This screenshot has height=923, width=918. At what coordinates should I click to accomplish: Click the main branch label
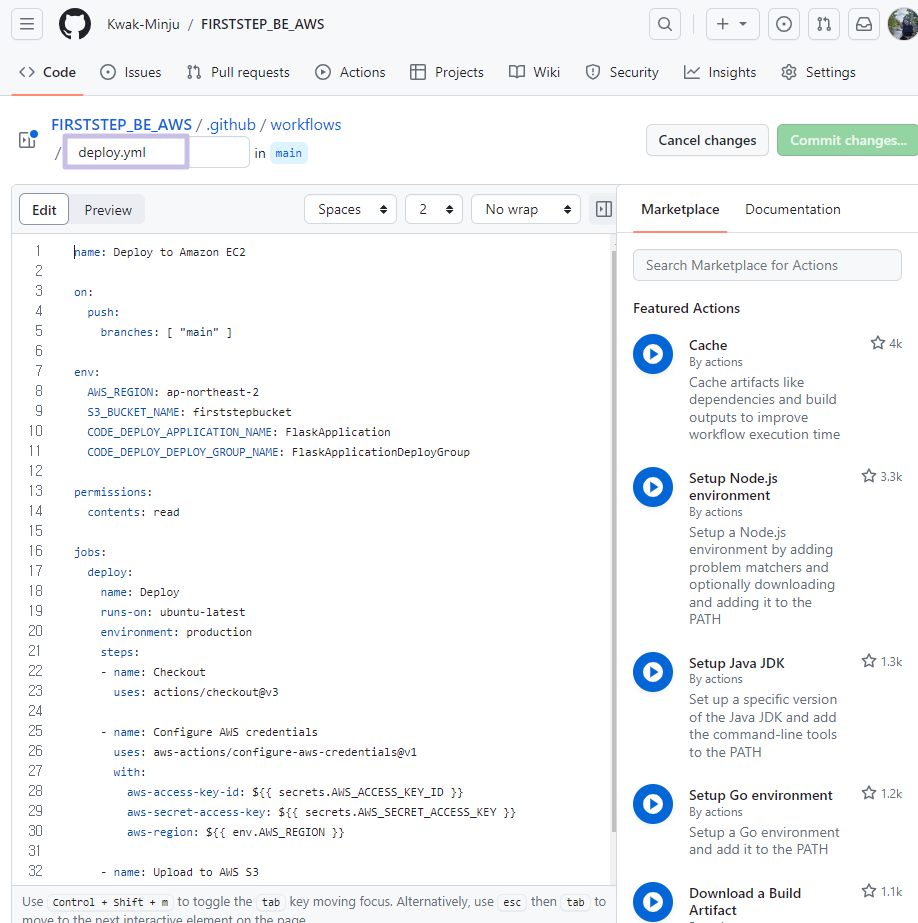288,153
